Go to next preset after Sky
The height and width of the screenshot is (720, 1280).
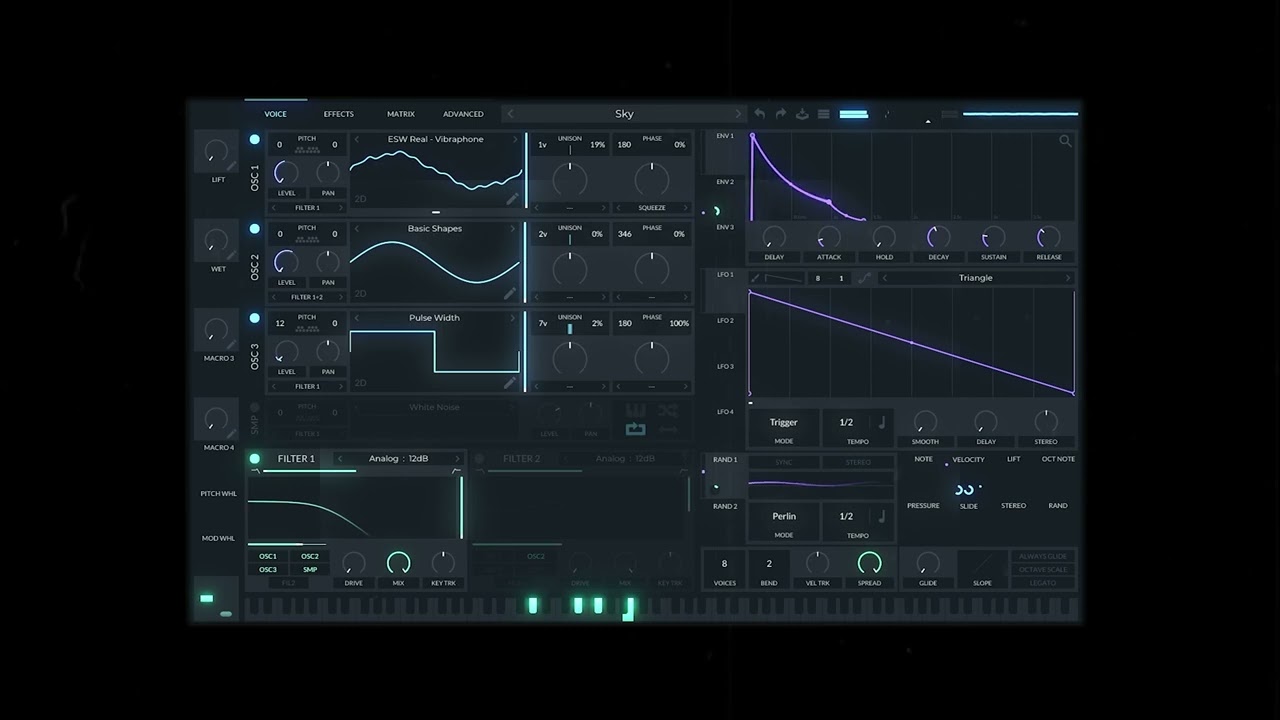(738, 114)
